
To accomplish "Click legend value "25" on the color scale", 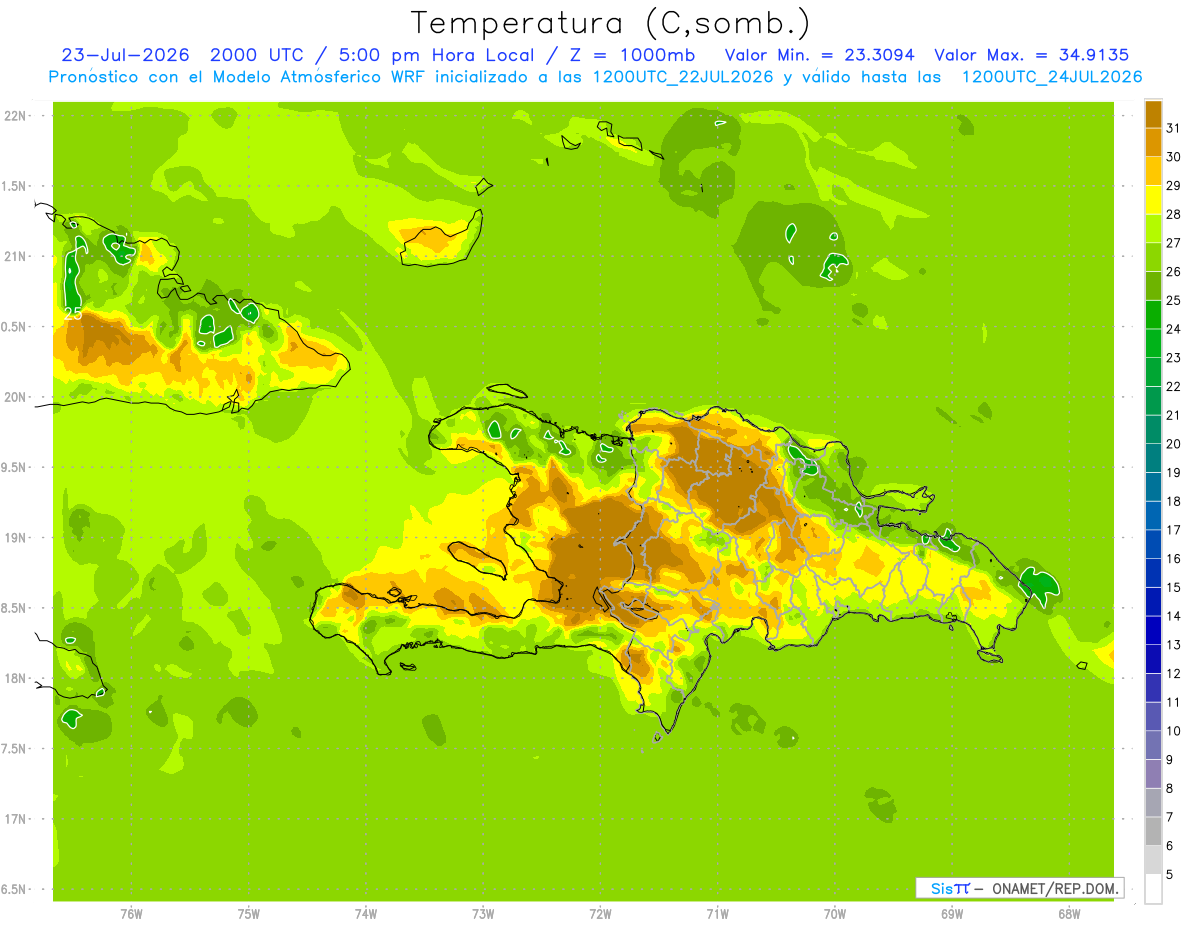I will [1174, 300].
